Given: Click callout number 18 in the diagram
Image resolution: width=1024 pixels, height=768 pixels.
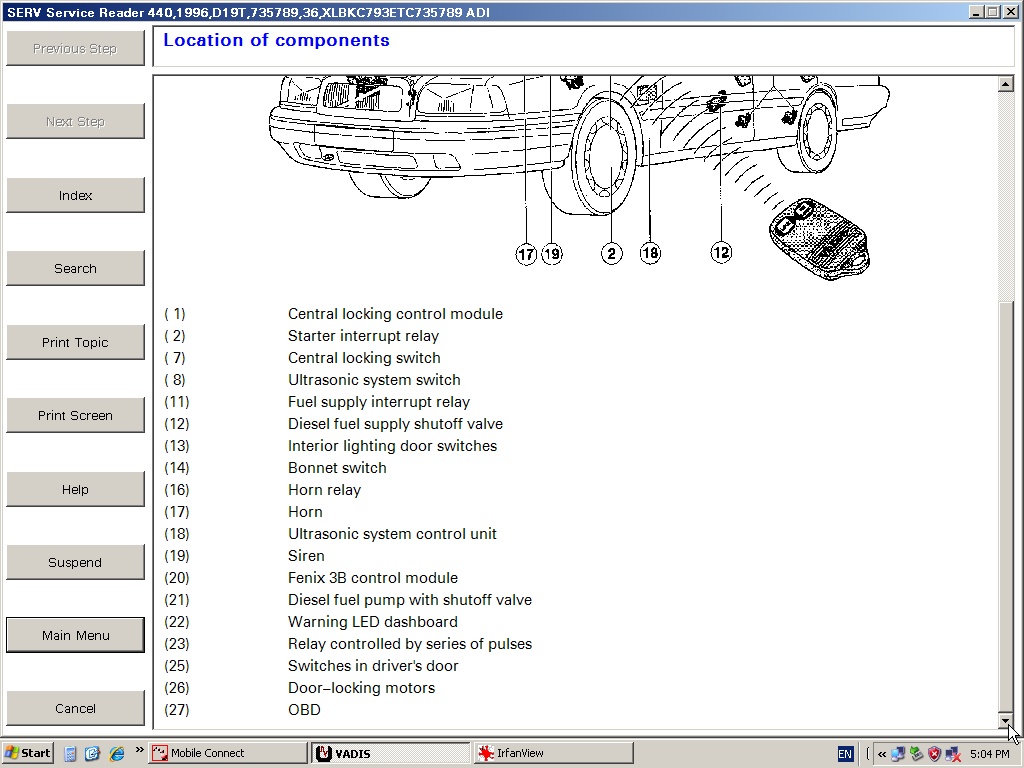Looking at the screenshot, I should coord(650,253).
